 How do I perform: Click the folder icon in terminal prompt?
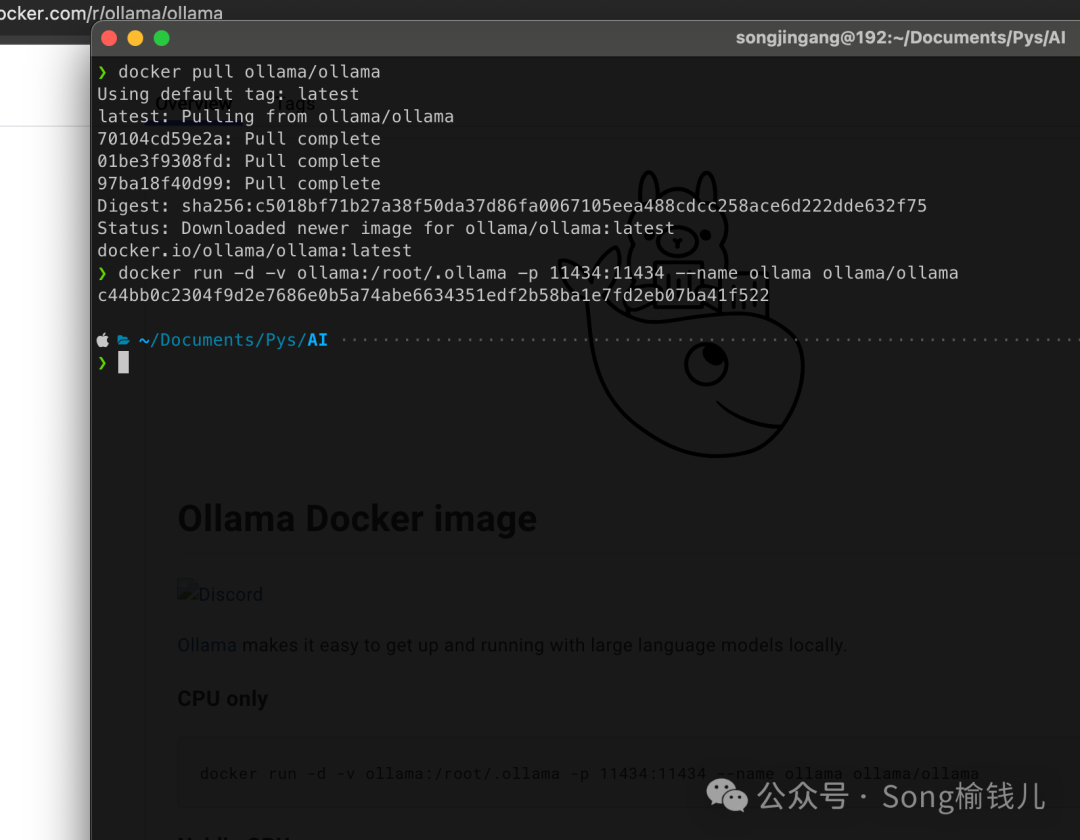click(123, 340)
